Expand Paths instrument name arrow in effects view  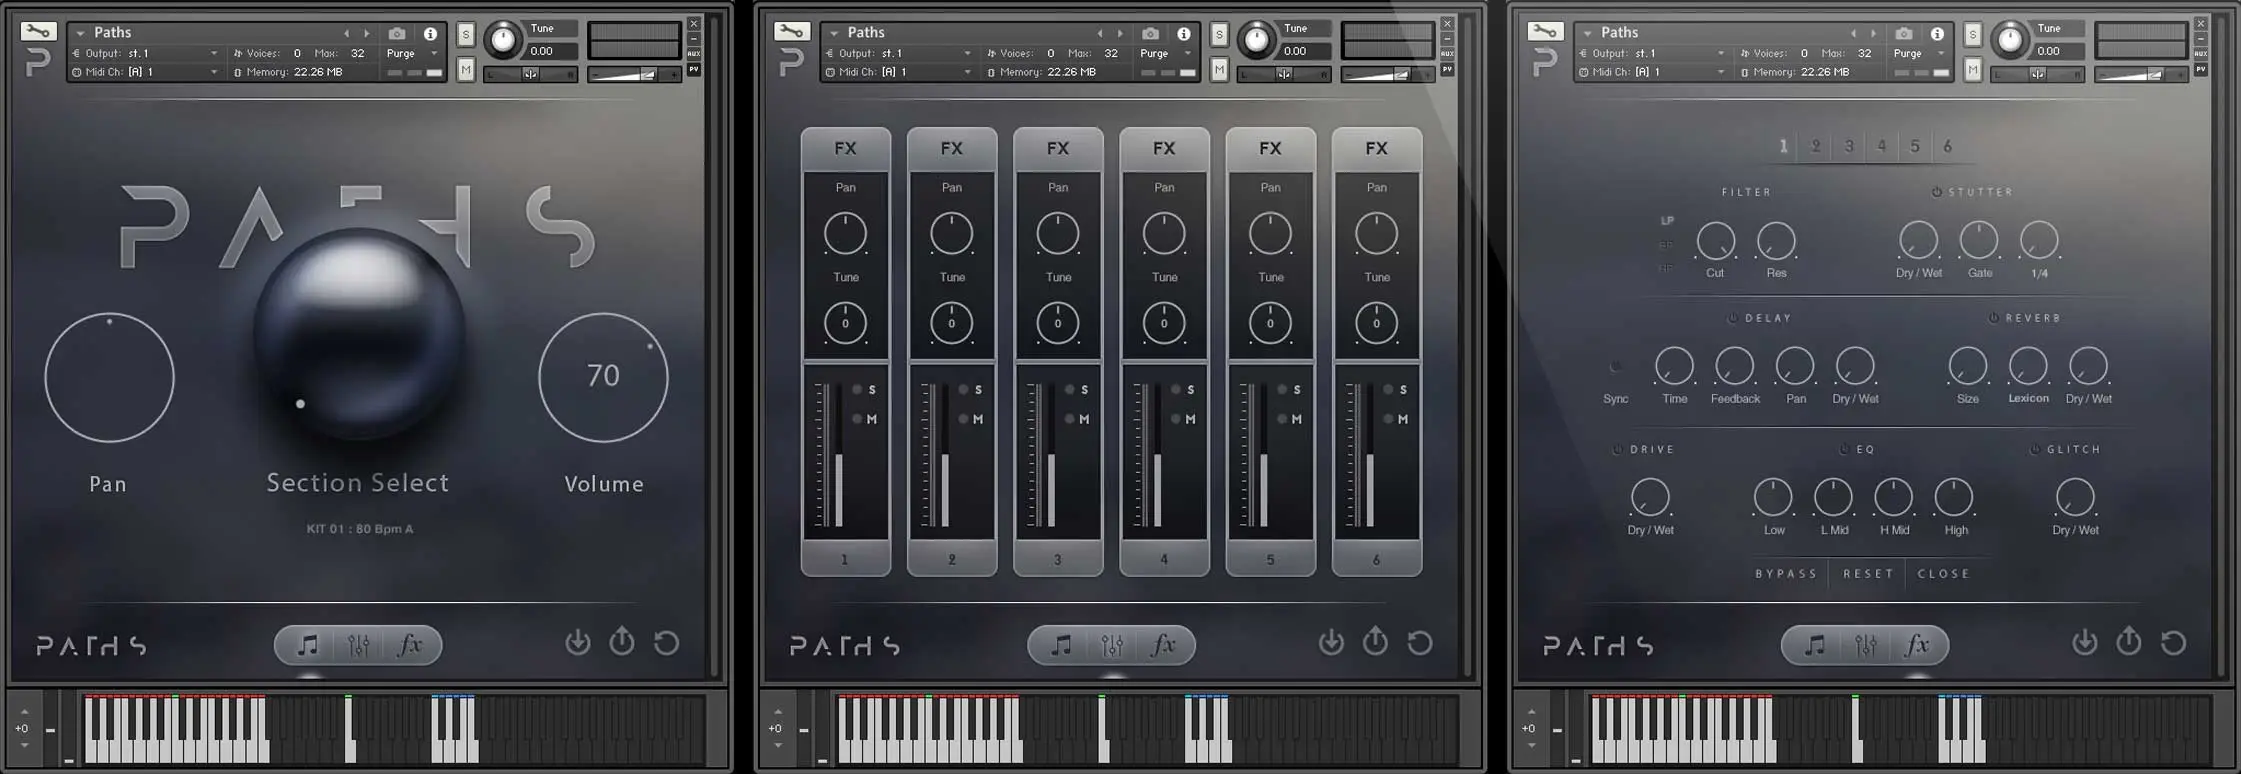[1587, 33]
